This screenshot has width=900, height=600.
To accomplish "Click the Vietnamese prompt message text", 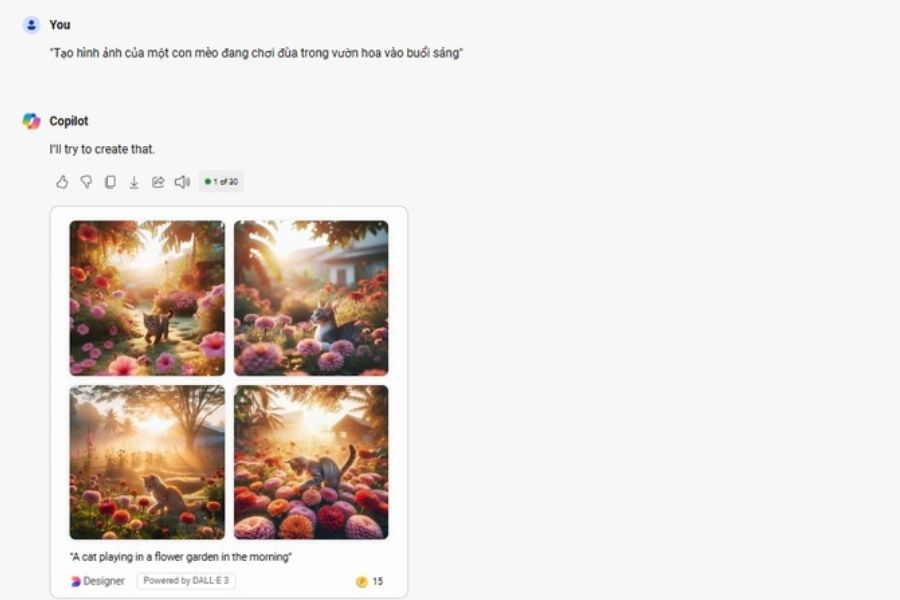I will pyautogui.click(x=256, y=53).
